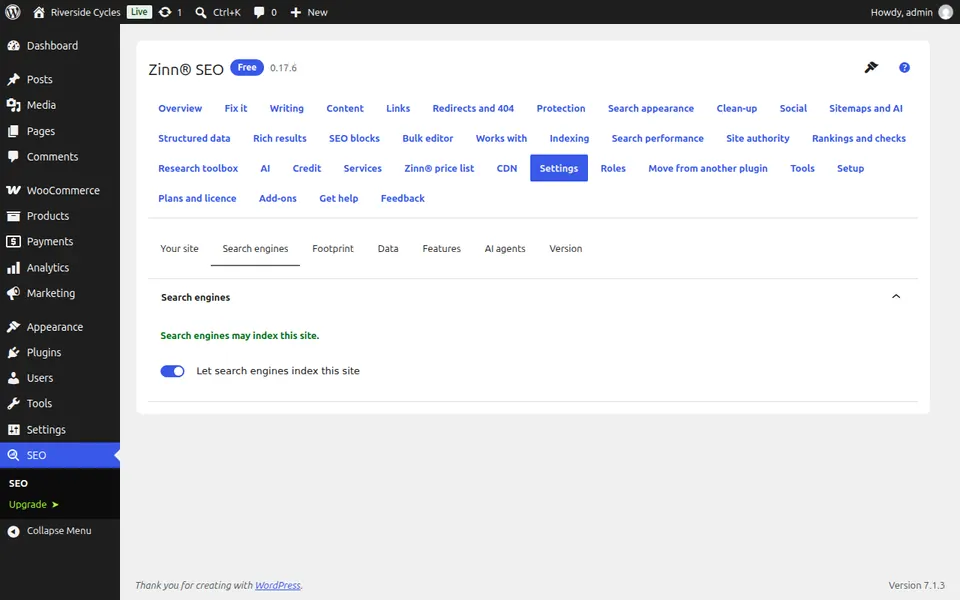The width and height of the screenshot is (960, 600).
Task: Open the Features tab
Action: pyautogui.click(x=441, y=249)
